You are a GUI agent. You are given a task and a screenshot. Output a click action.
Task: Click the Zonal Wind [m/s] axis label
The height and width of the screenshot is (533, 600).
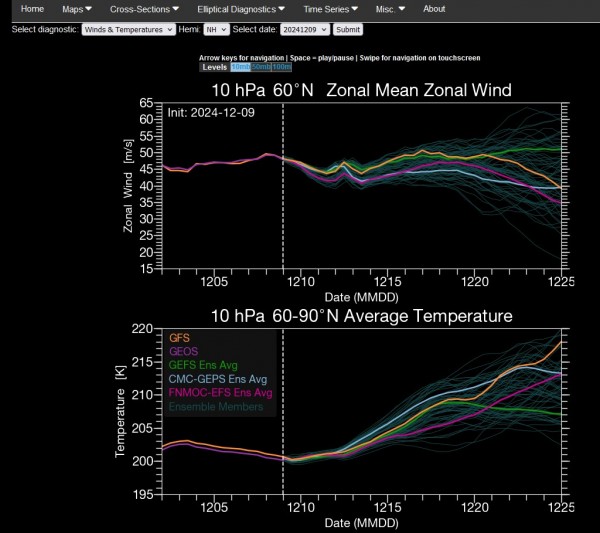point(129,186)
